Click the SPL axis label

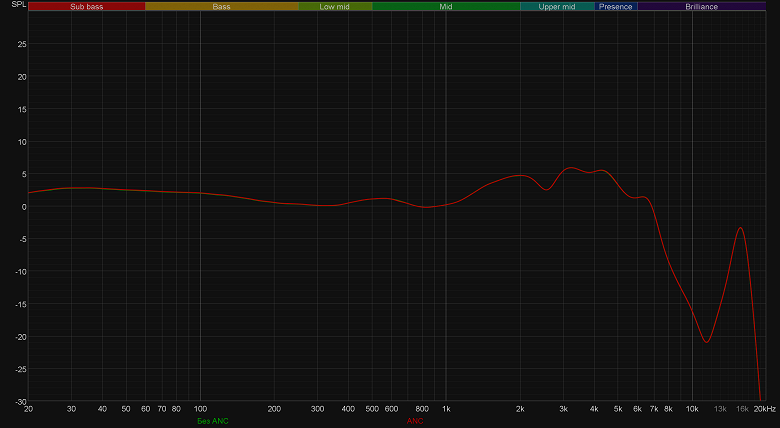(18, 4)
